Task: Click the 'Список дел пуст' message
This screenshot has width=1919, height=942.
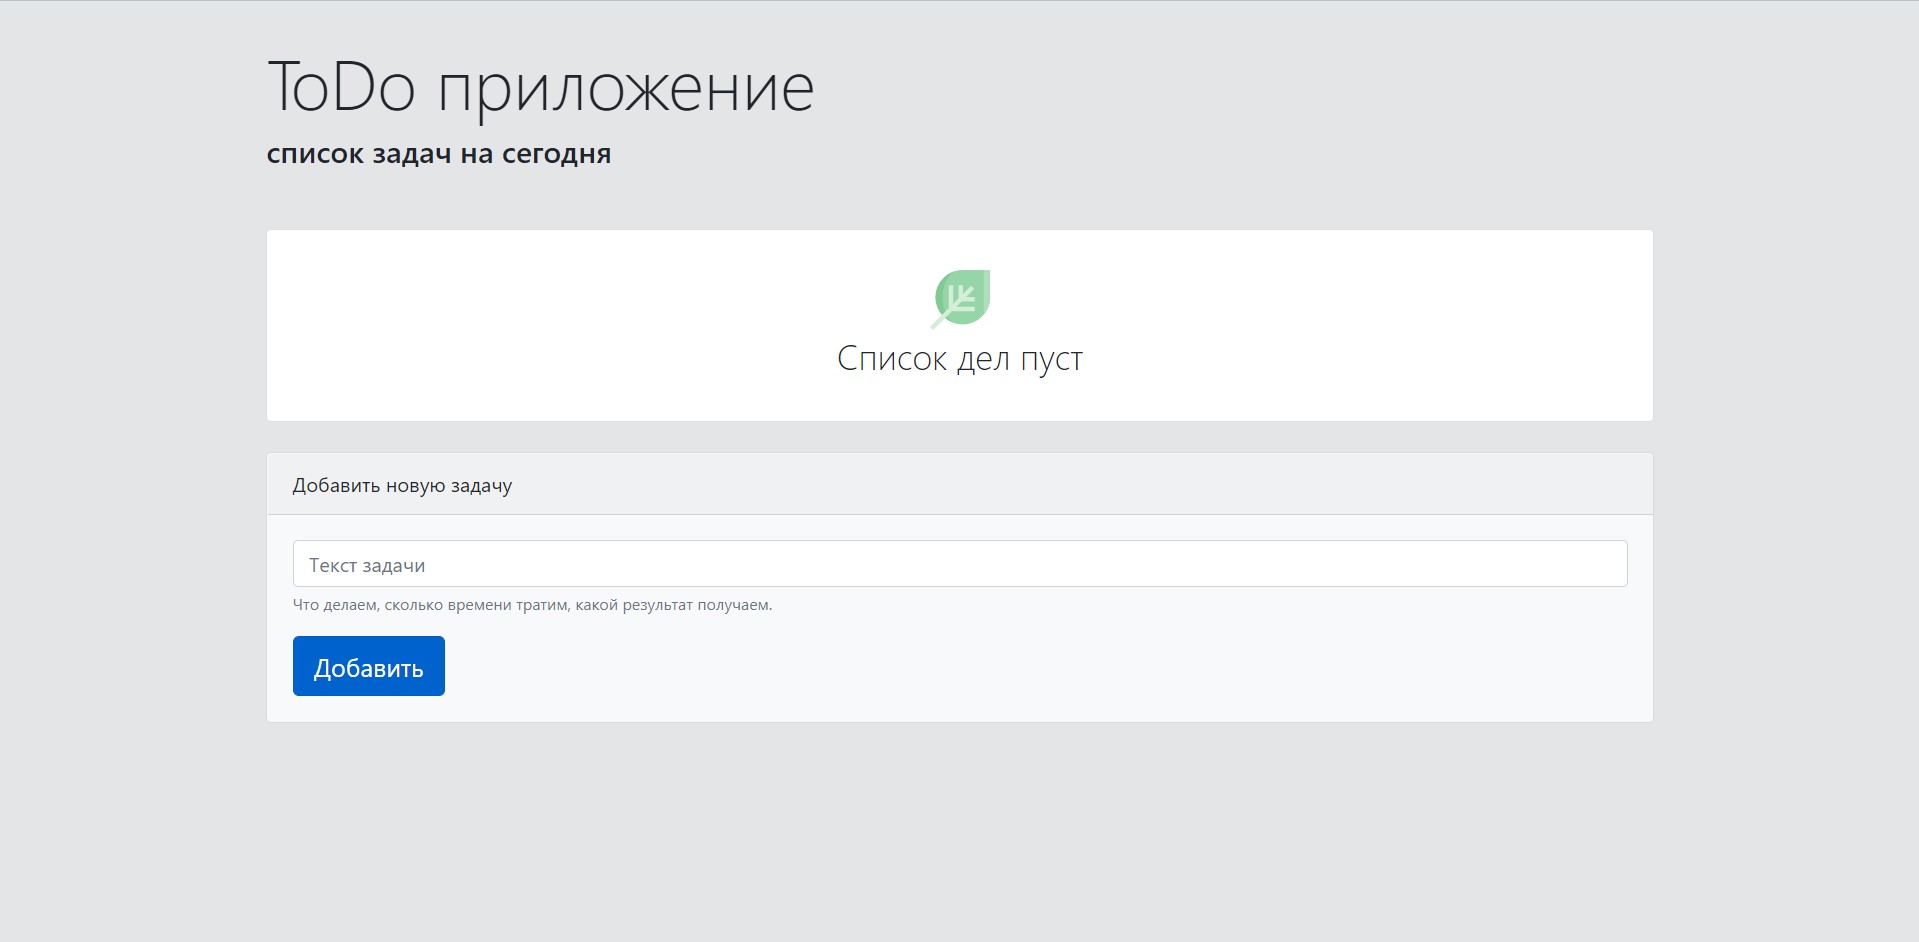Action: point(960,358)
